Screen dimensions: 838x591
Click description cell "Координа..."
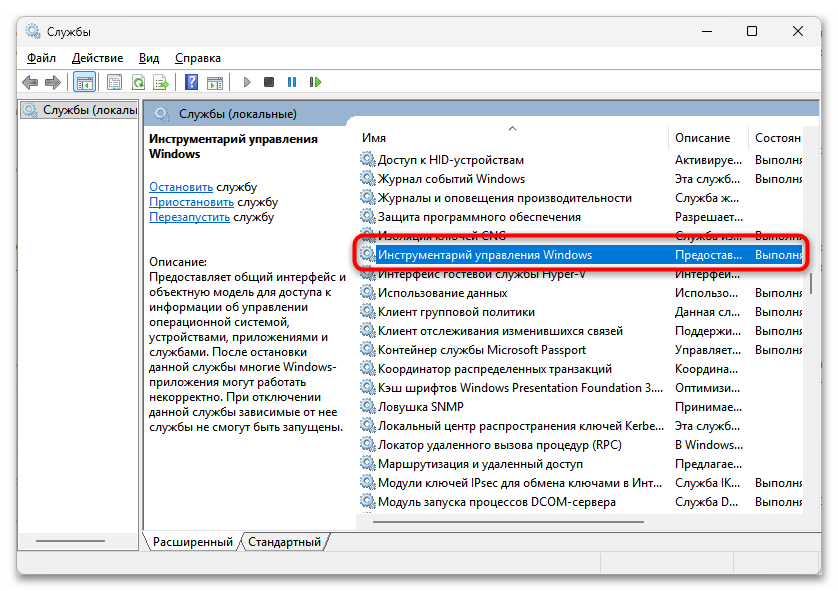(707, 369)
